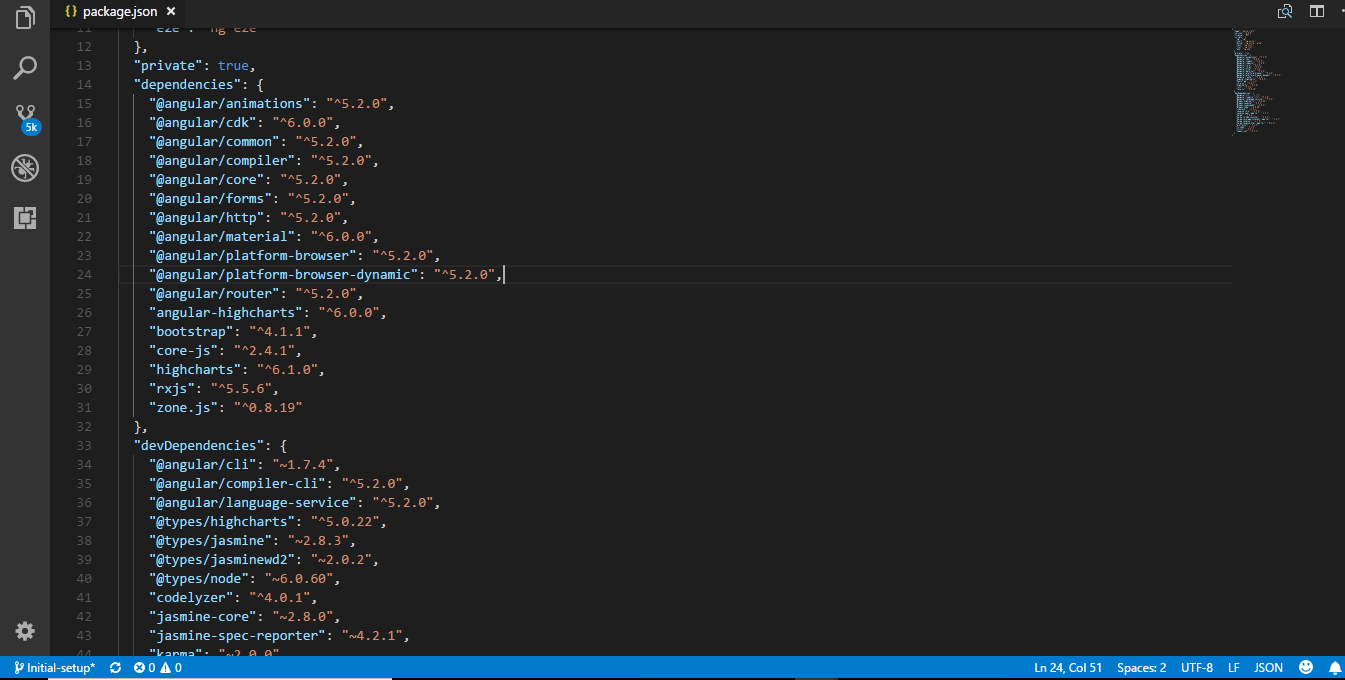Open the Explorer view in the activity bar
1345x680 pixels.
click(x=25, y=18)
